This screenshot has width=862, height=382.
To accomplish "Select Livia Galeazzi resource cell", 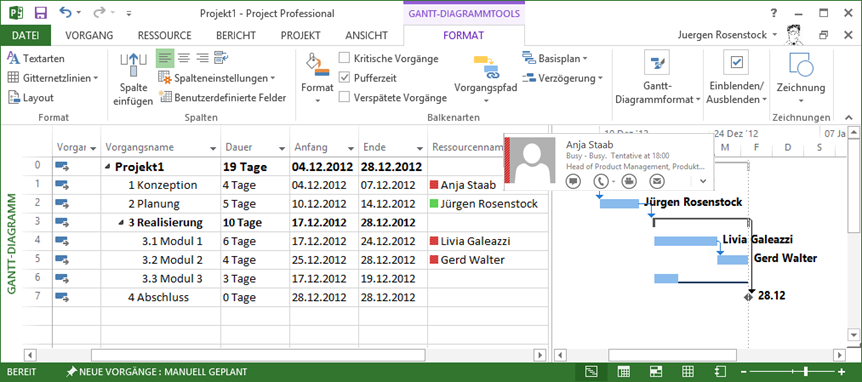I will point(488,241).
